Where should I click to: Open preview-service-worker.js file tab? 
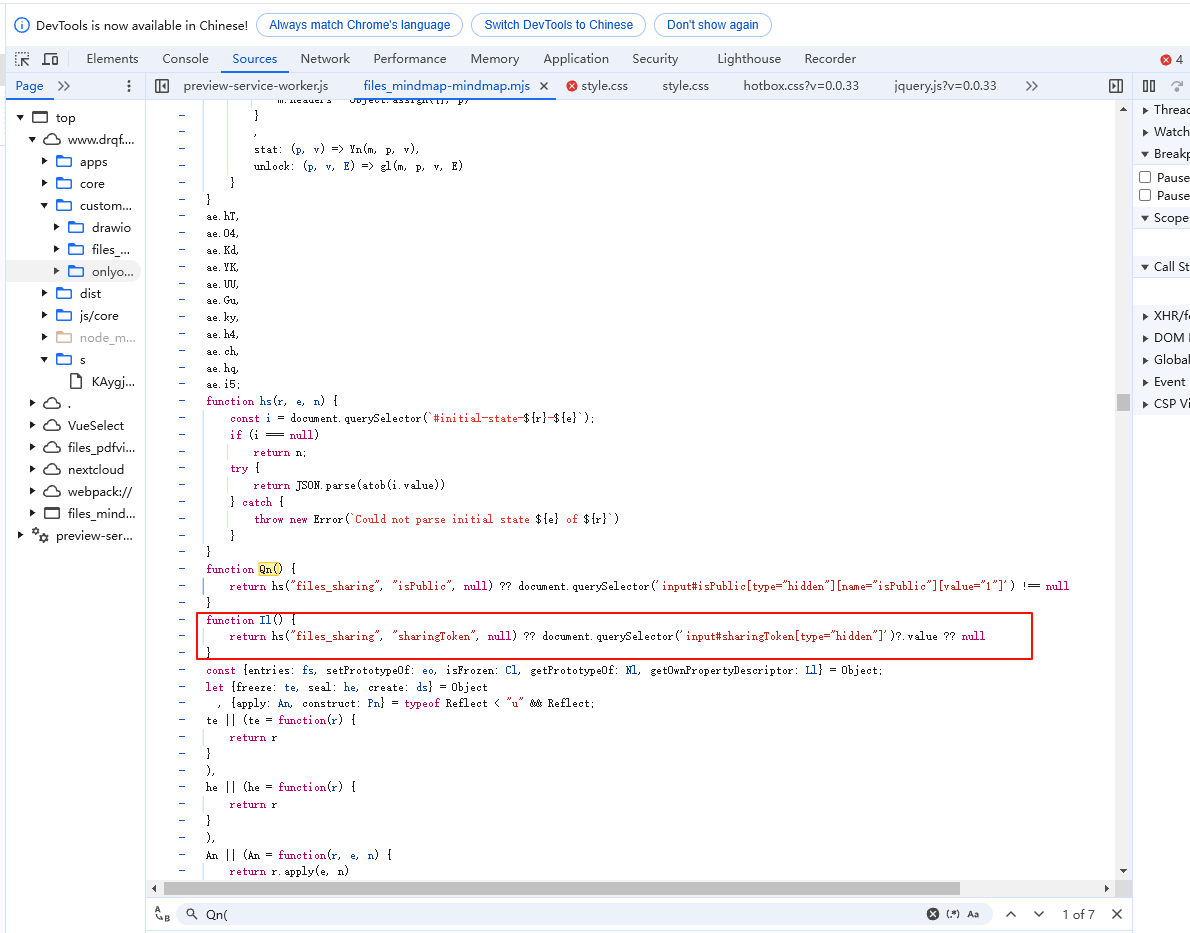point(256,86)
